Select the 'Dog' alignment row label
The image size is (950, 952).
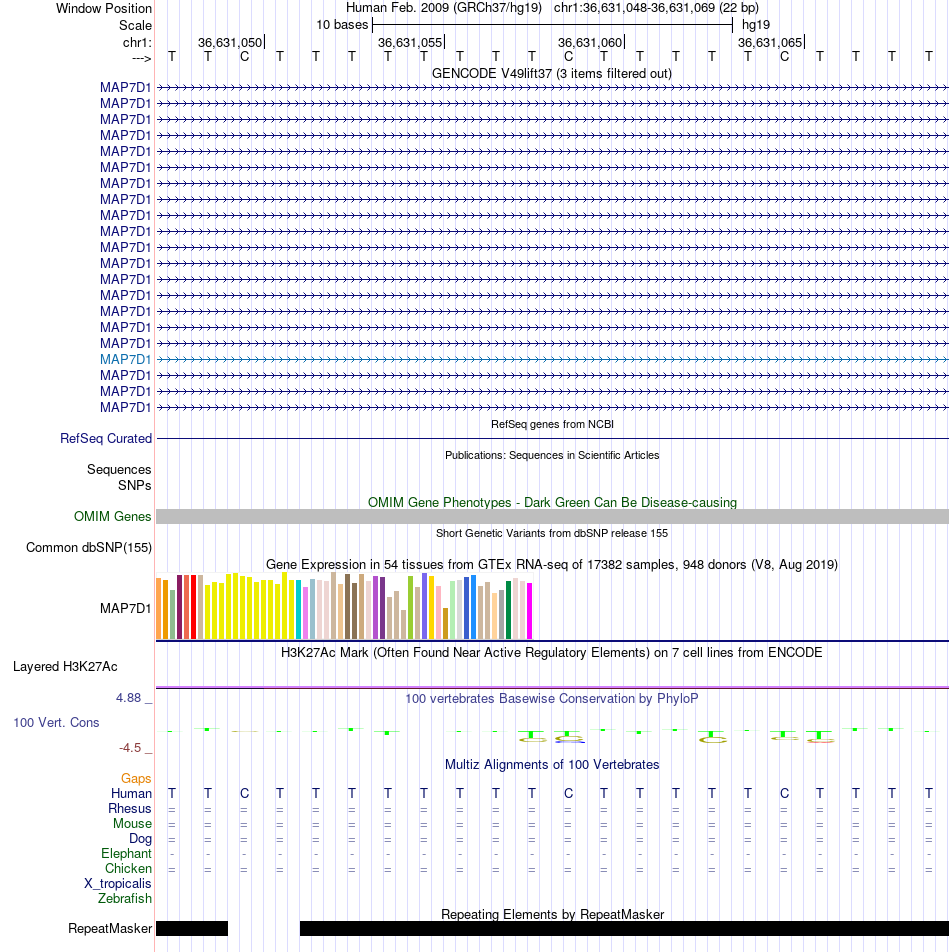click(x=140, y=839)
